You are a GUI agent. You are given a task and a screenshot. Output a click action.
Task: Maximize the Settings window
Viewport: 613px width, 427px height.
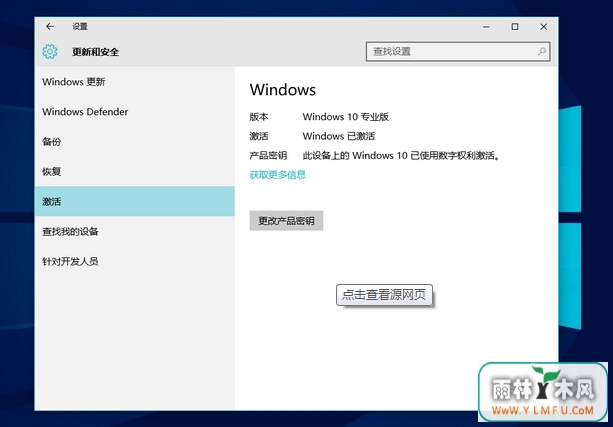point(515,27)
